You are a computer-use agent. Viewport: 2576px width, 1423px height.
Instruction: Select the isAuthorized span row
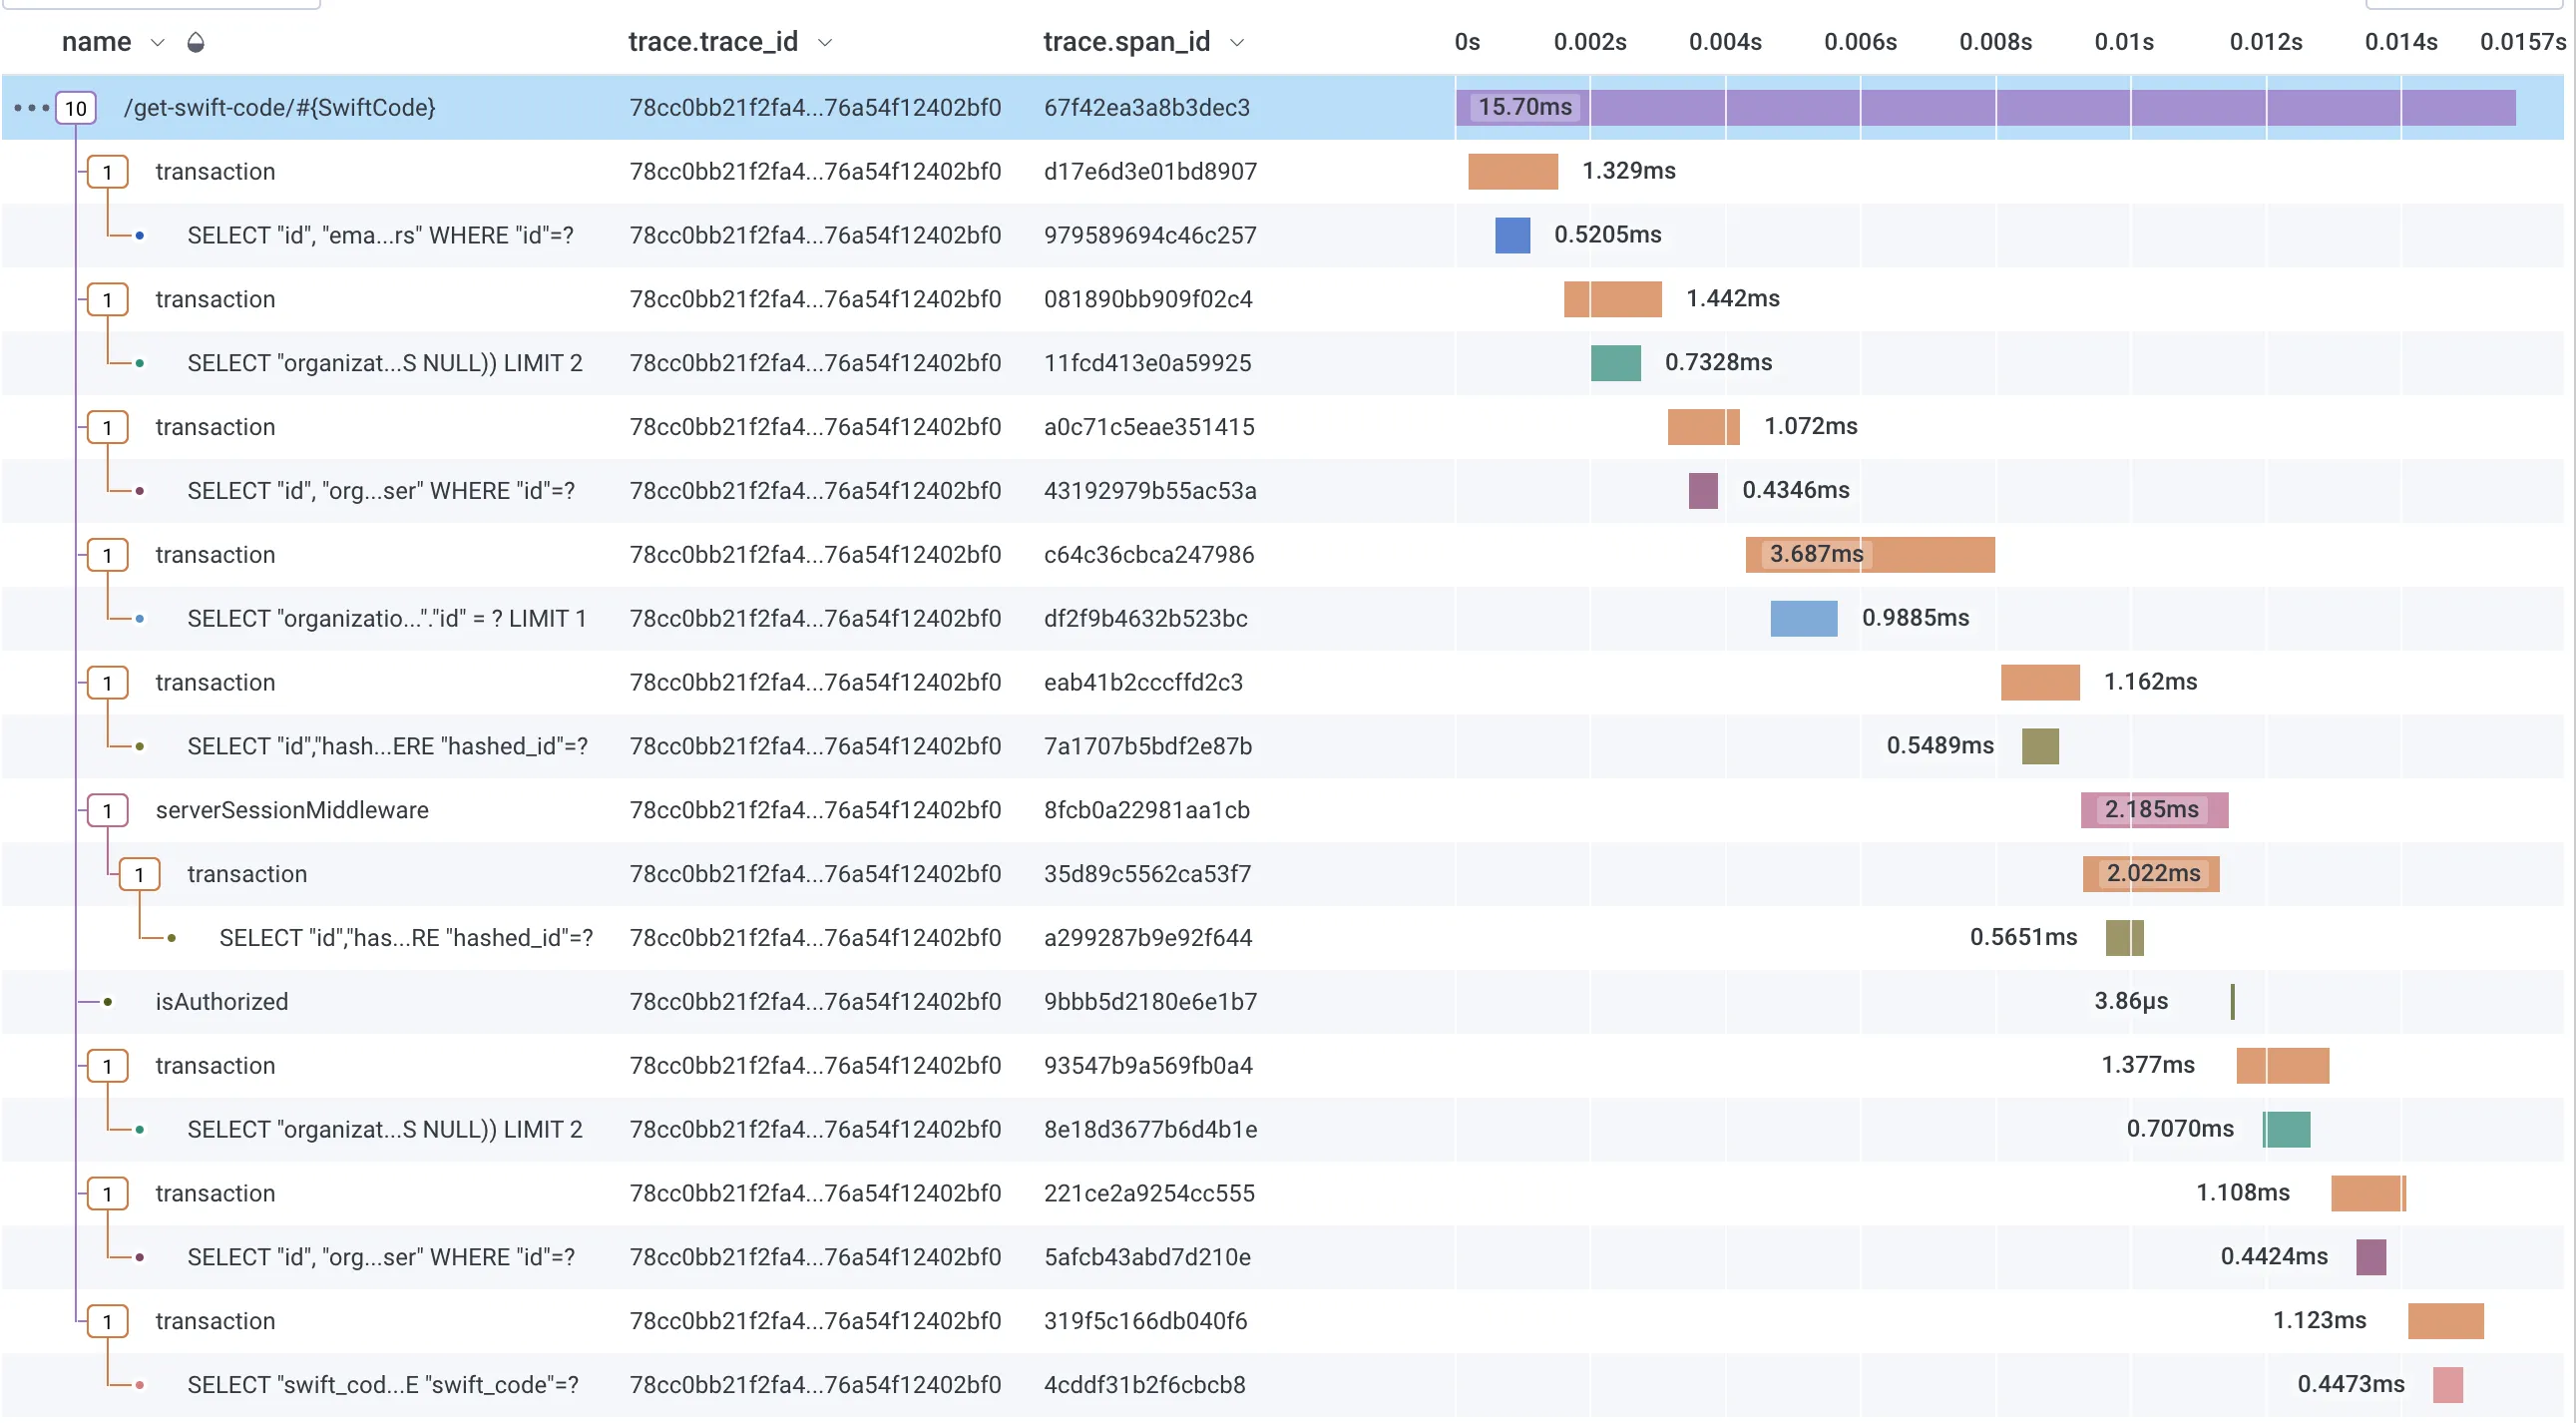point(221,1001)
